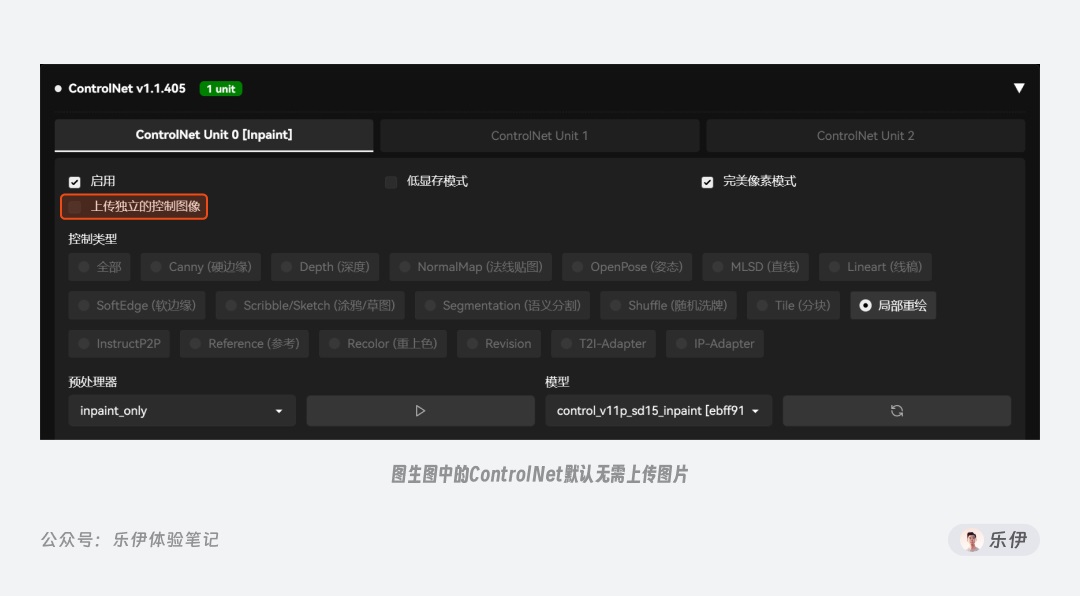
Task: Open the 预处理器 dropdown
Action: (180, 410)
